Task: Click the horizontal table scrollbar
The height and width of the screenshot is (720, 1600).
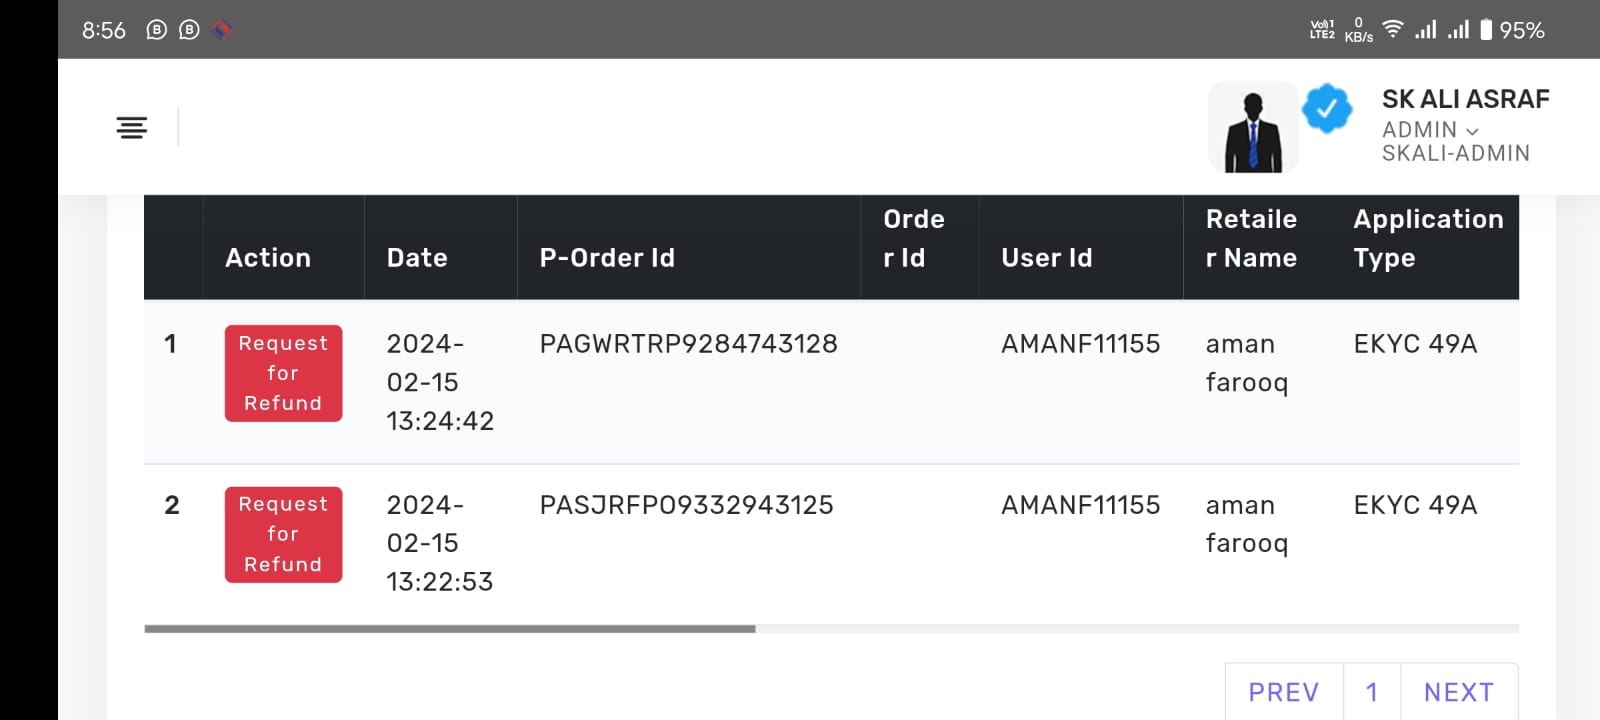Action: coord(450,629)
